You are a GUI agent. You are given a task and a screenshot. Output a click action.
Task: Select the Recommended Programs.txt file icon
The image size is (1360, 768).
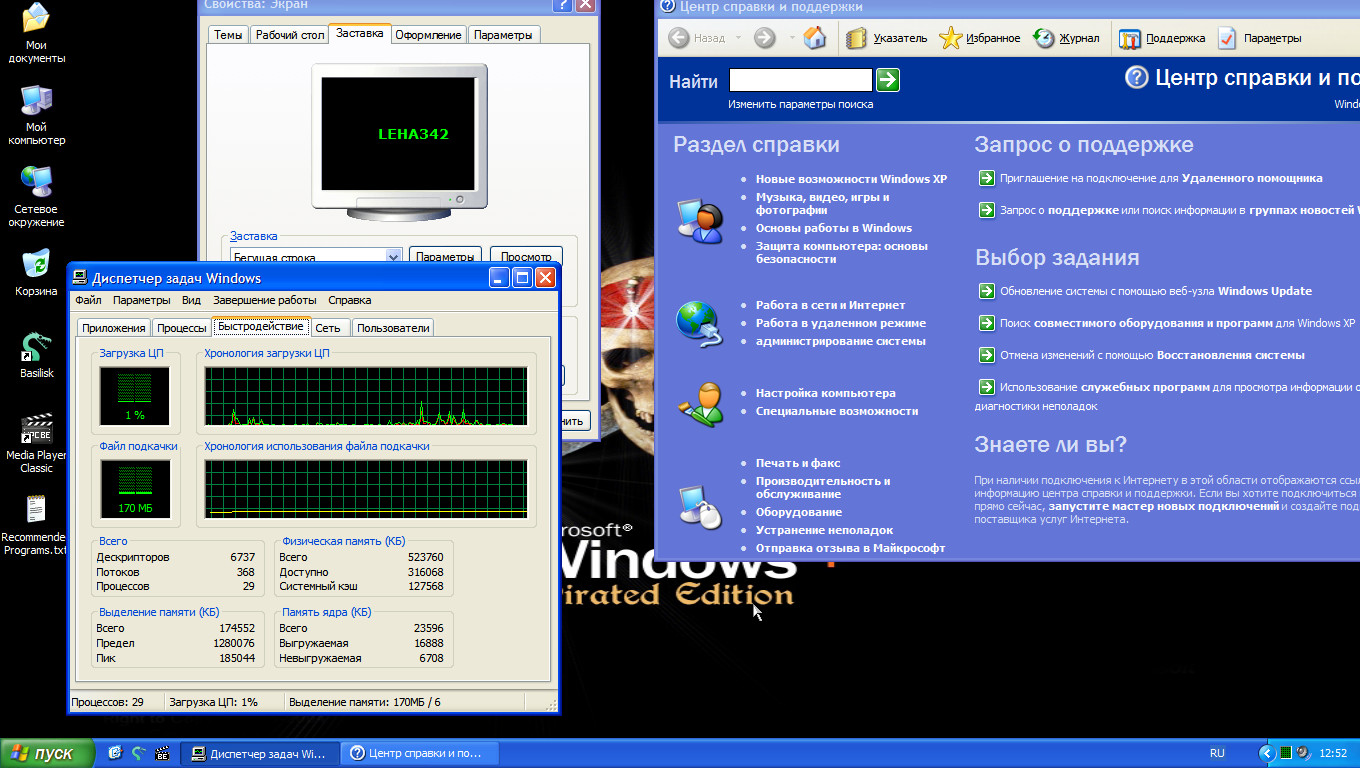click(35, 525)
